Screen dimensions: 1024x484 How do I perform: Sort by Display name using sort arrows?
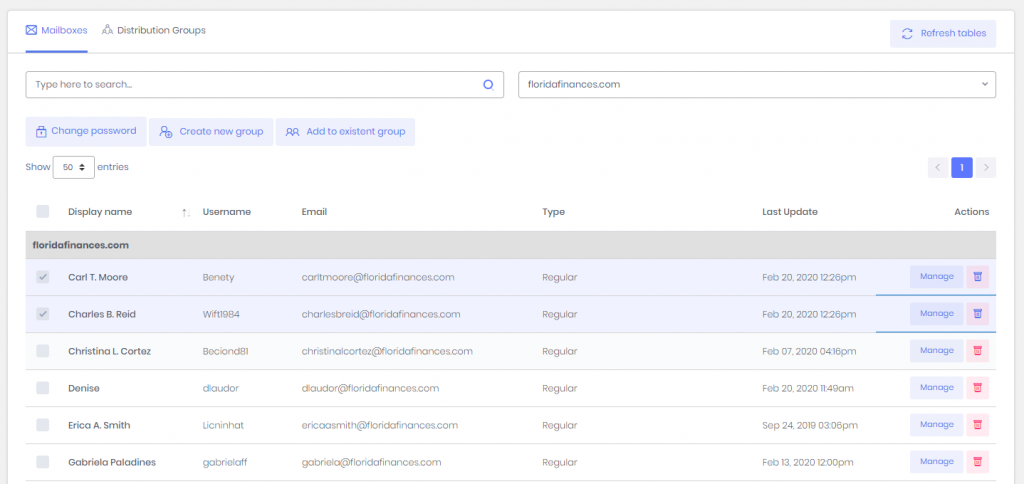coord(185,212)
